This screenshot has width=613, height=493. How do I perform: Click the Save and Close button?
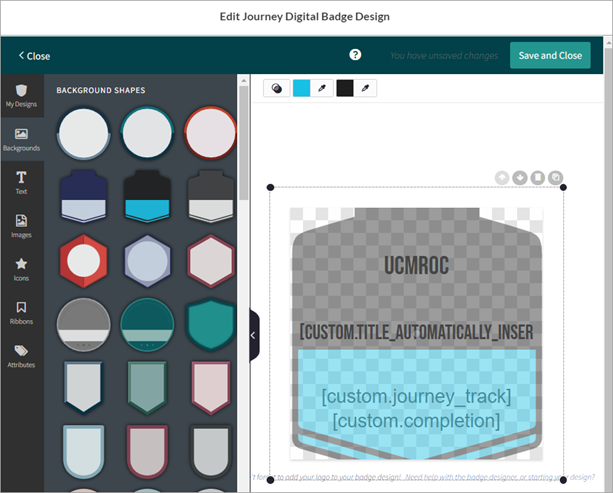[550, 55]
